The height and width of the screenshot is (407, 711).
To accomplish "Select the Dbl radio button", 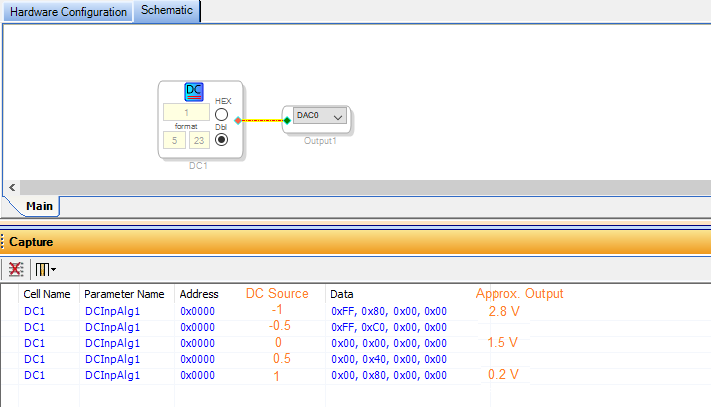I will coord(221,140).
